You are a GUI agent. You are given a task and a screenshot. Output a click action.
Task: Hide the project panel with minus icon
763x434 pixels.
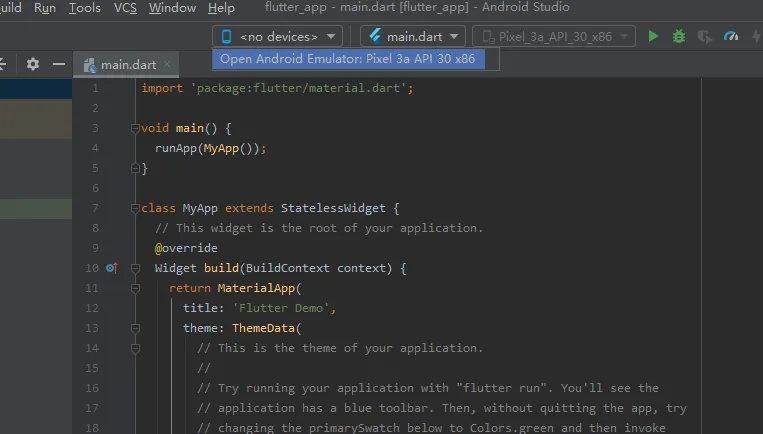coord(59,64)
